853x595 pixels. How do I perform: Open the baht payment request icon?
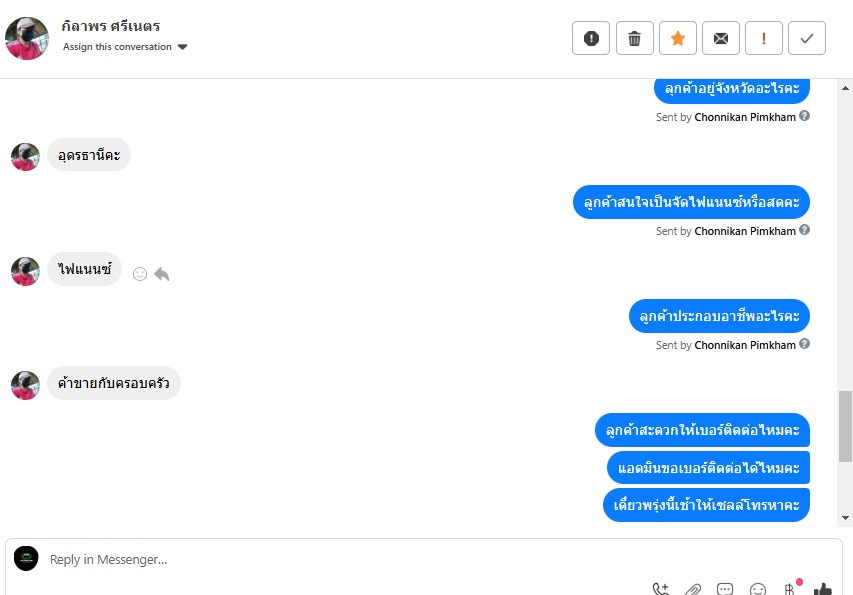tap(790, 588)
